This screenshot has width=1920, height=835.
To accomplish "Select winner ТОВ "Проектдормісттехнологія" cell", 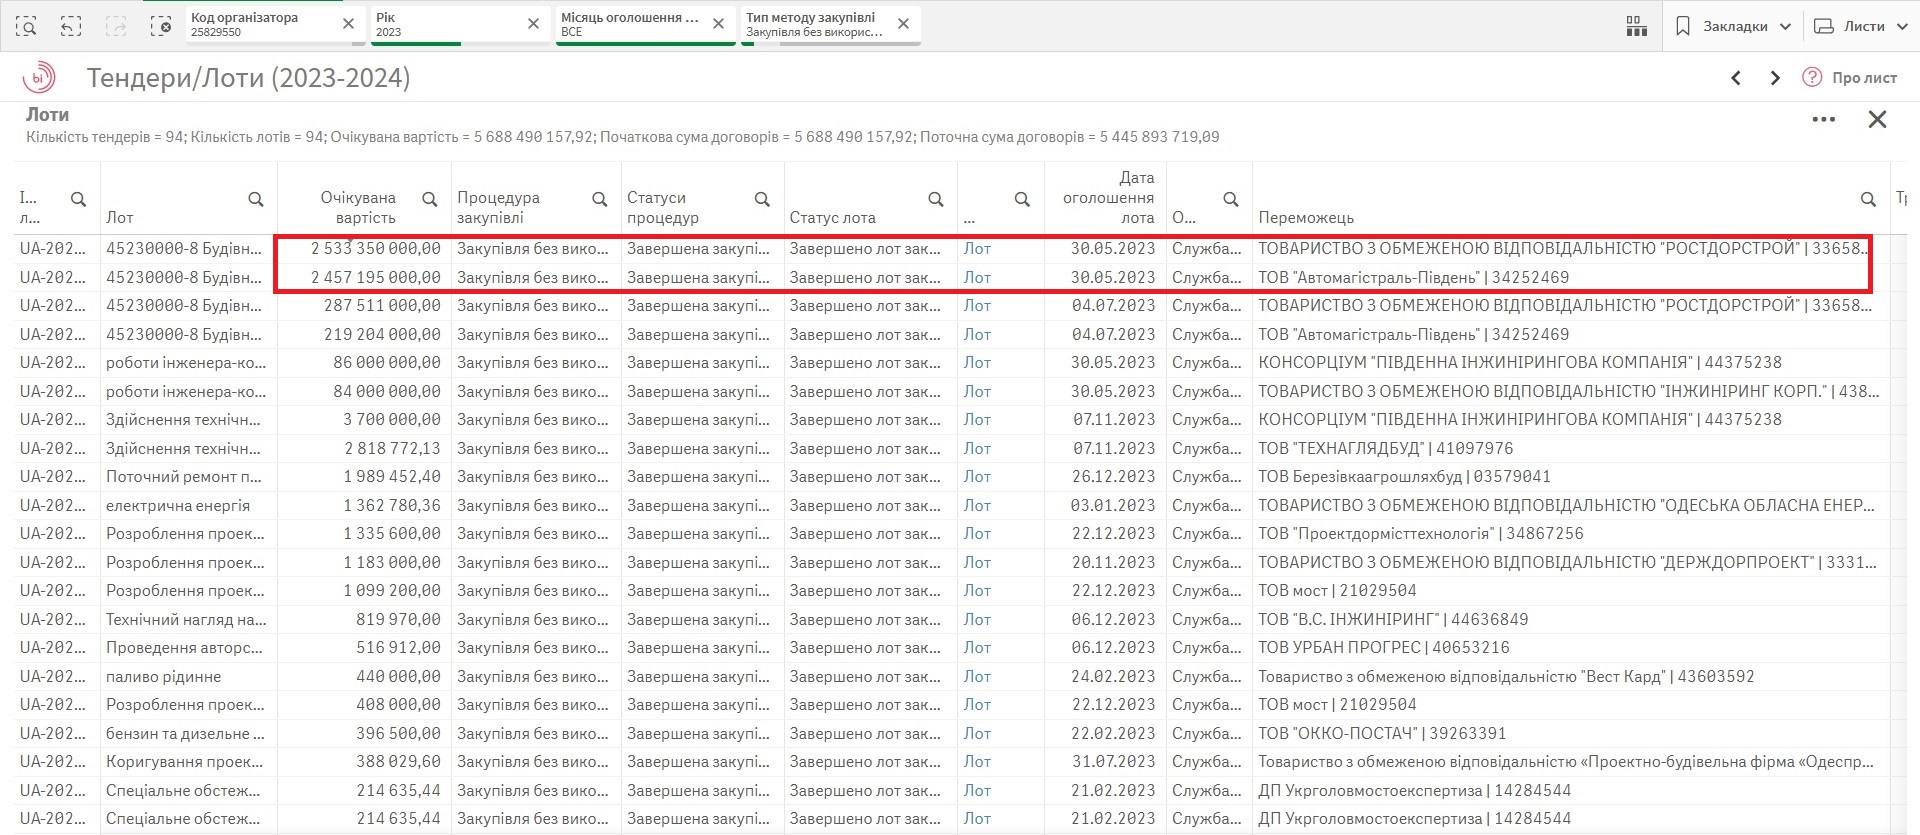I will point(1571,534).
